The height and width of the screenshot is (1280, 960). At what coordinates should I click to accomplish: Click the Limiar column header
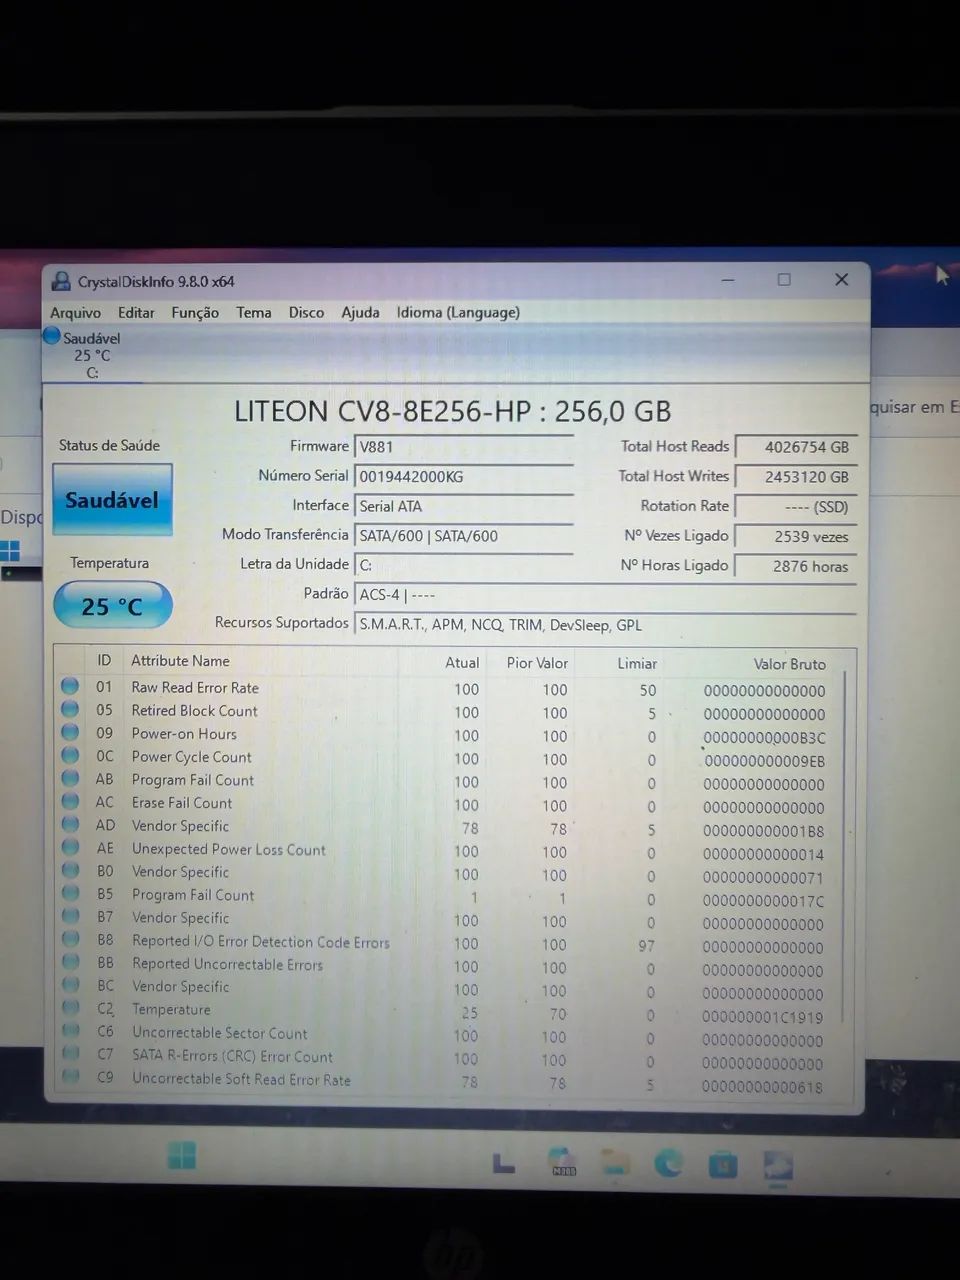(x=637, y=663)
